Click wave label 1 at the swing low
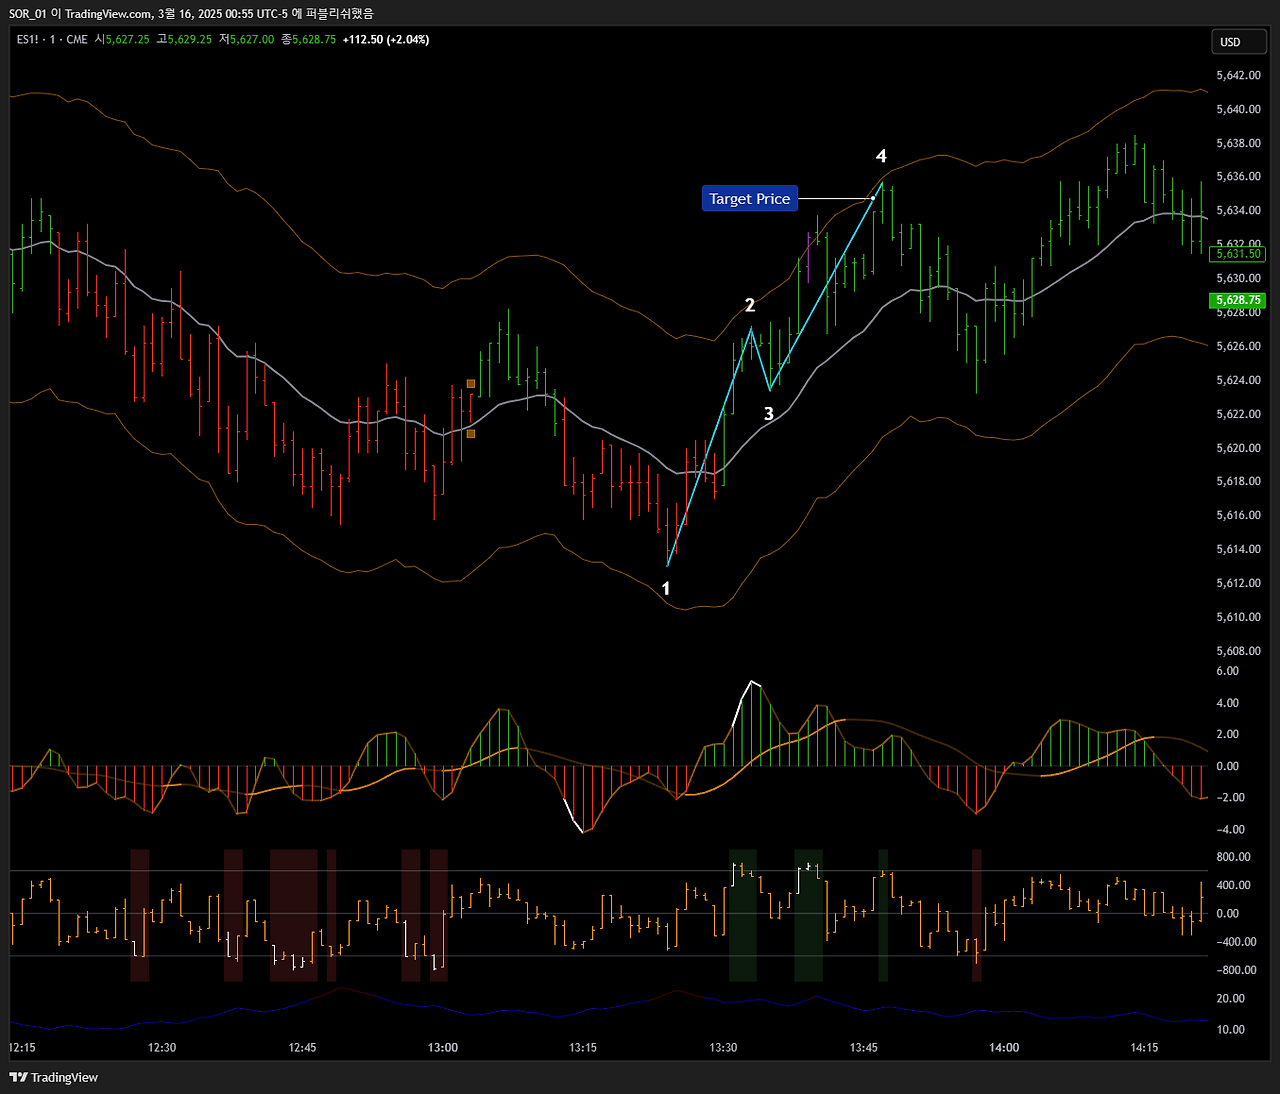Screen dimensions: 1280x1094 (666, 589)
